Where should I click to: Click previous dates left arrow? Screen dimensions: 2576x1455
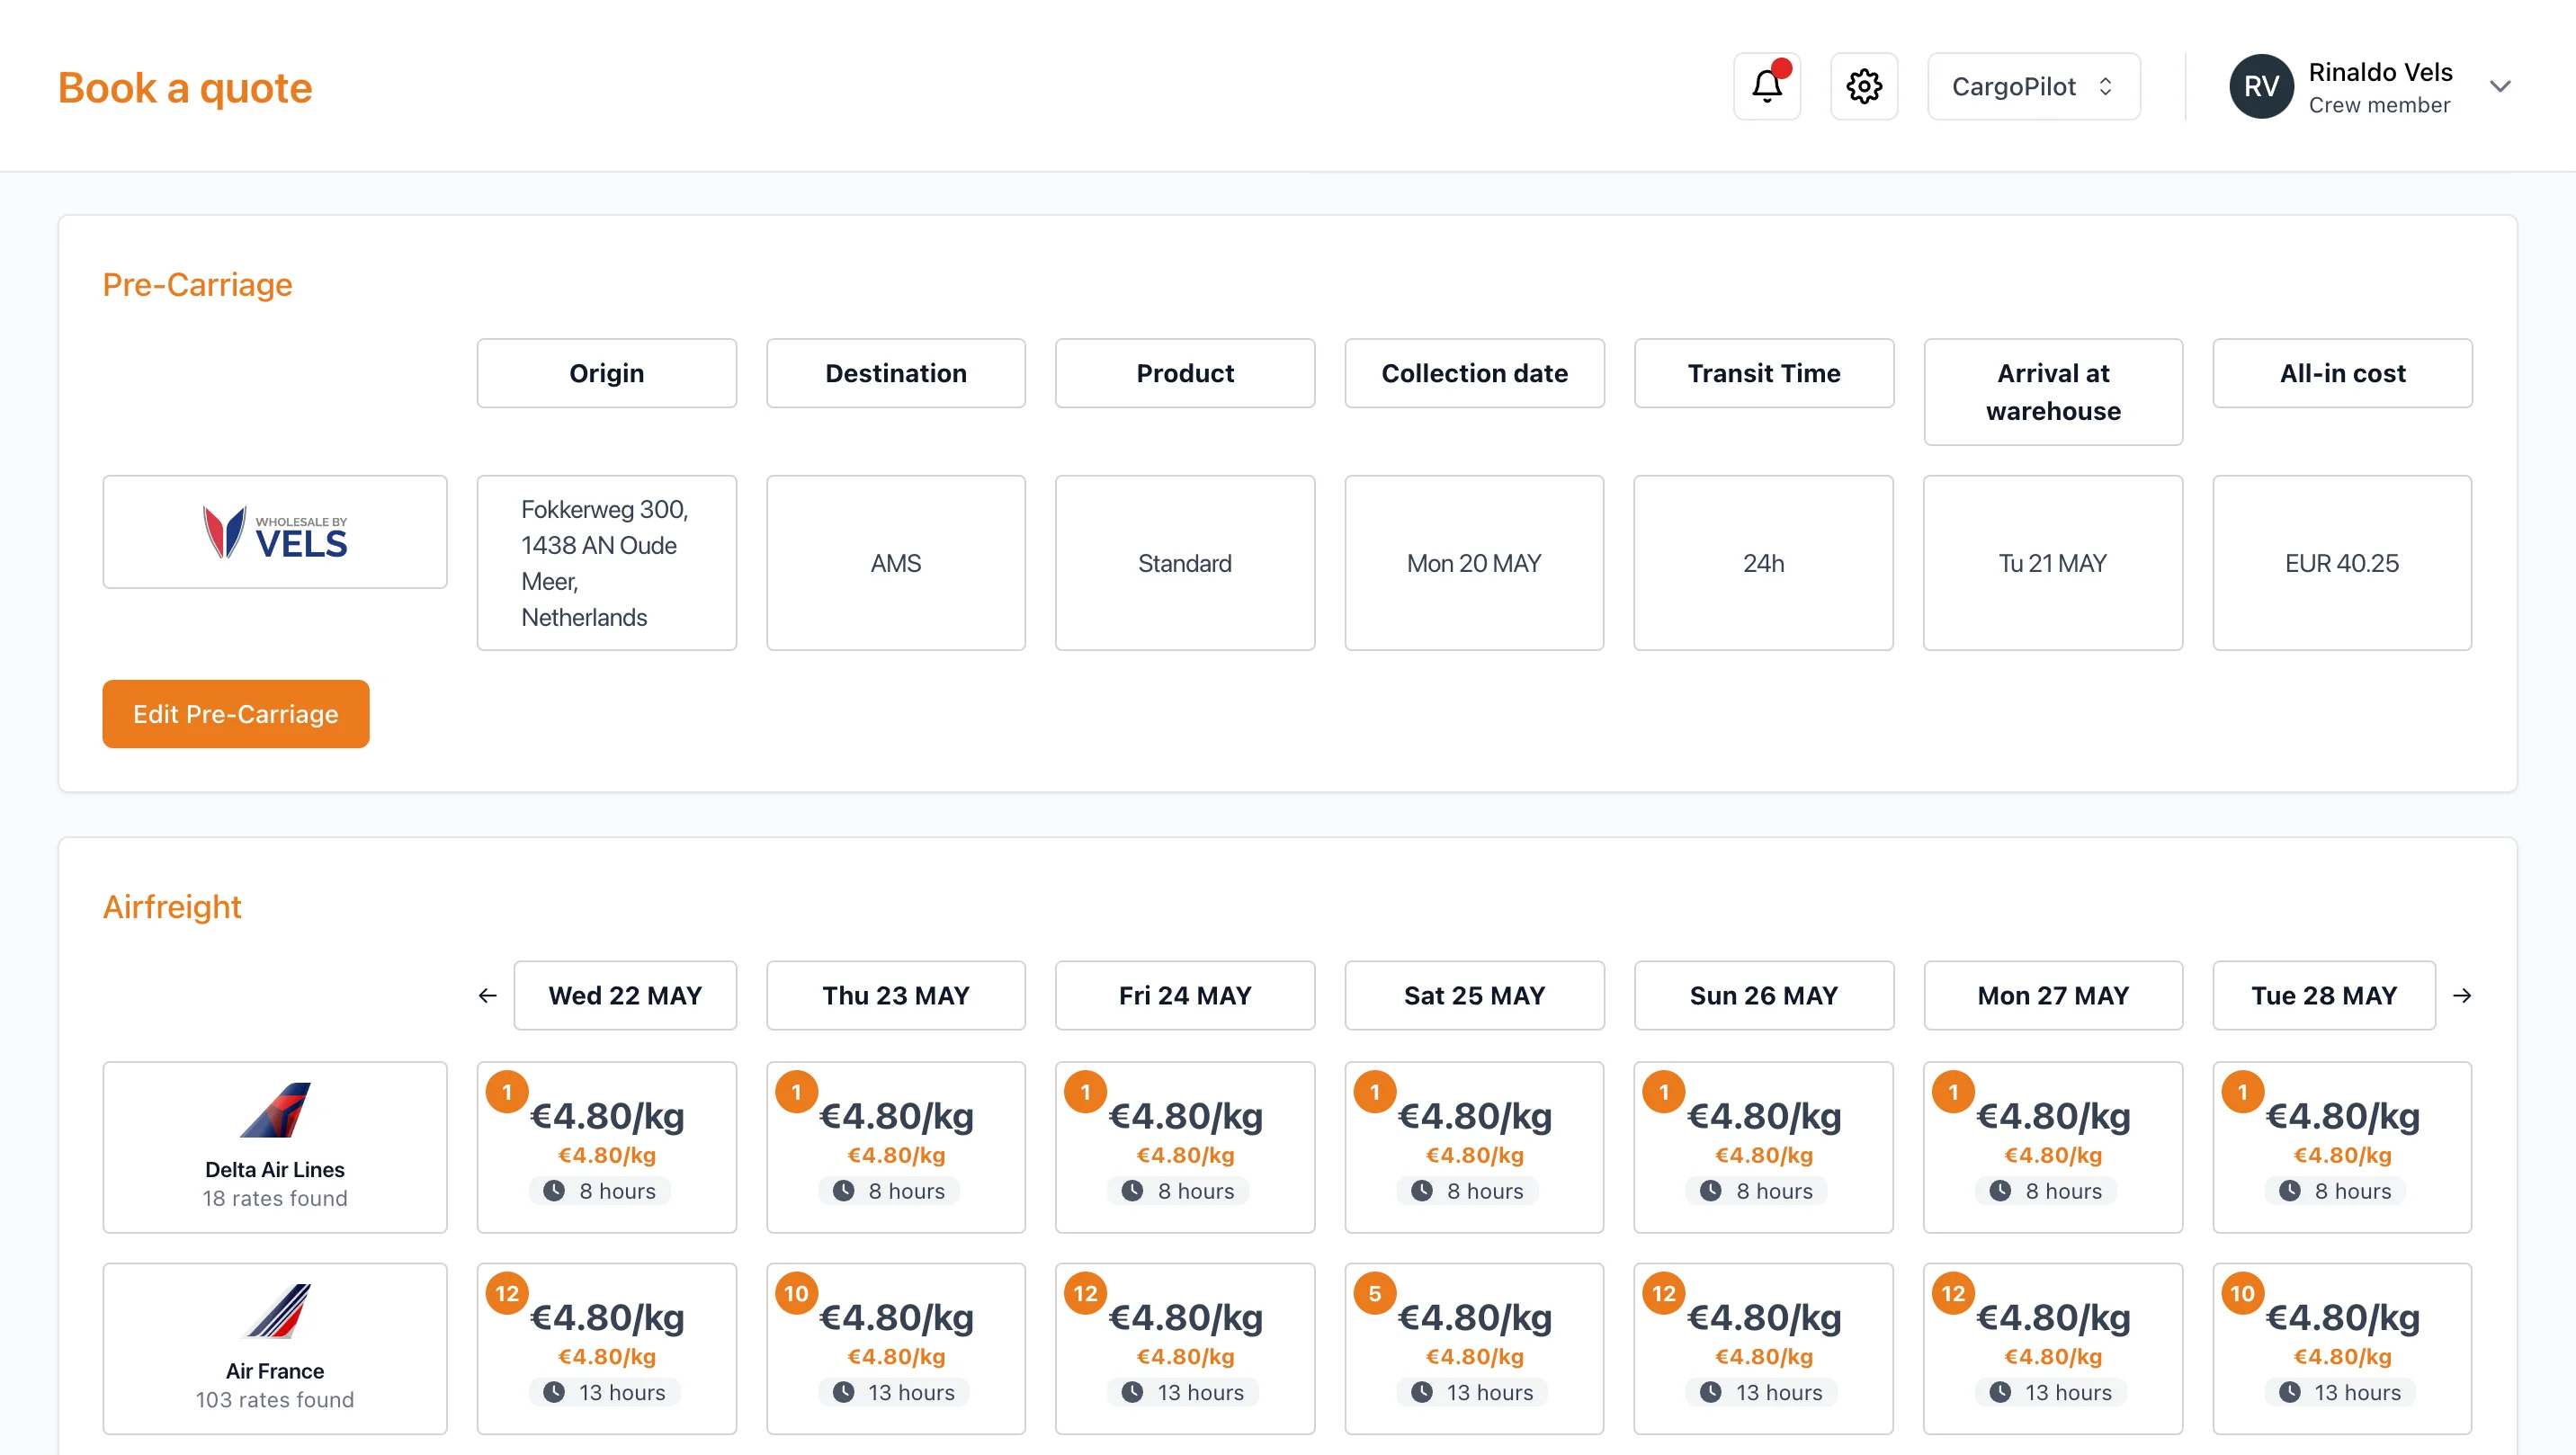coord(487,995)
